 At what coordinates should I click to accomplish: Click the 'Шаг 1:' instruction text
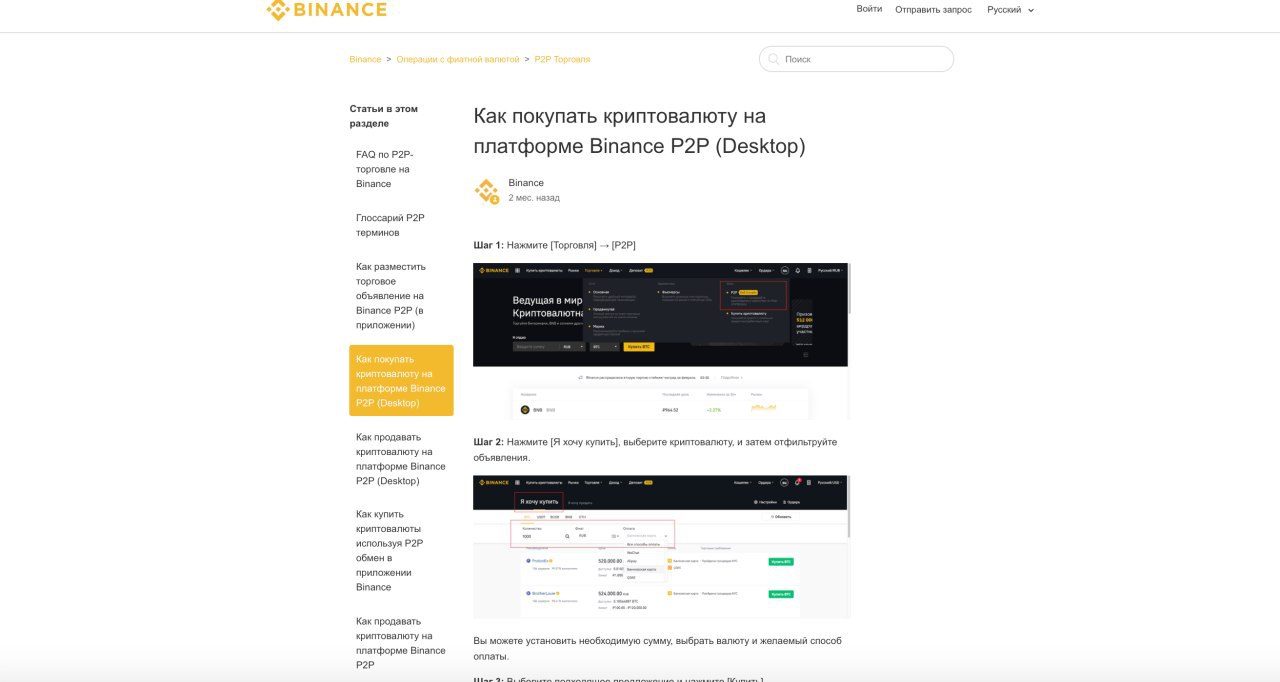click(555, 245)
